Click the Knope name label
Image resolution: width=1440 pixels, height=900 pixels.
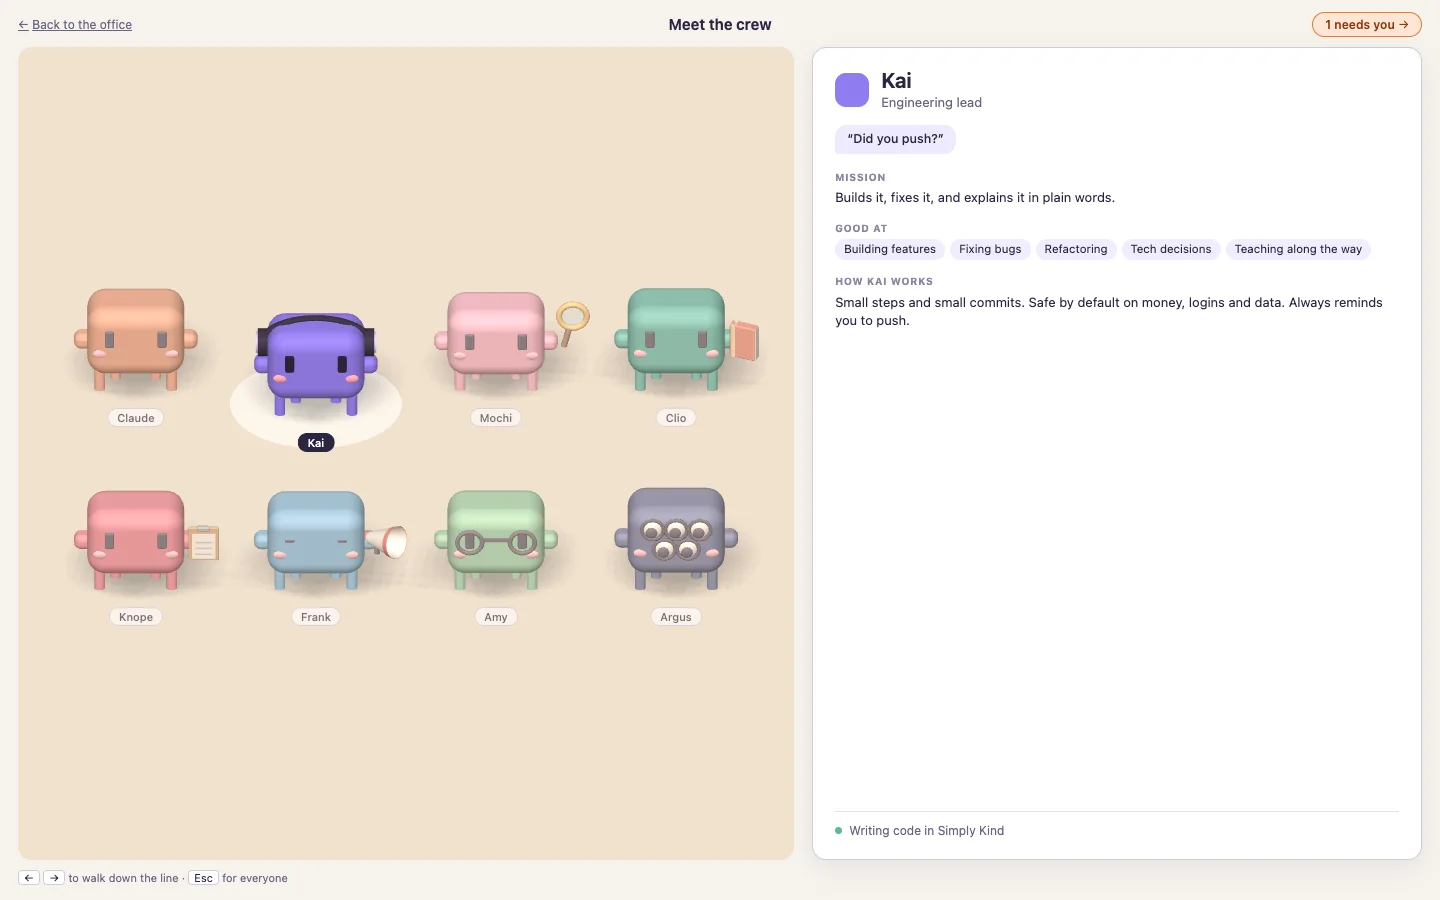pyautogui.click(x=136, y=617)
